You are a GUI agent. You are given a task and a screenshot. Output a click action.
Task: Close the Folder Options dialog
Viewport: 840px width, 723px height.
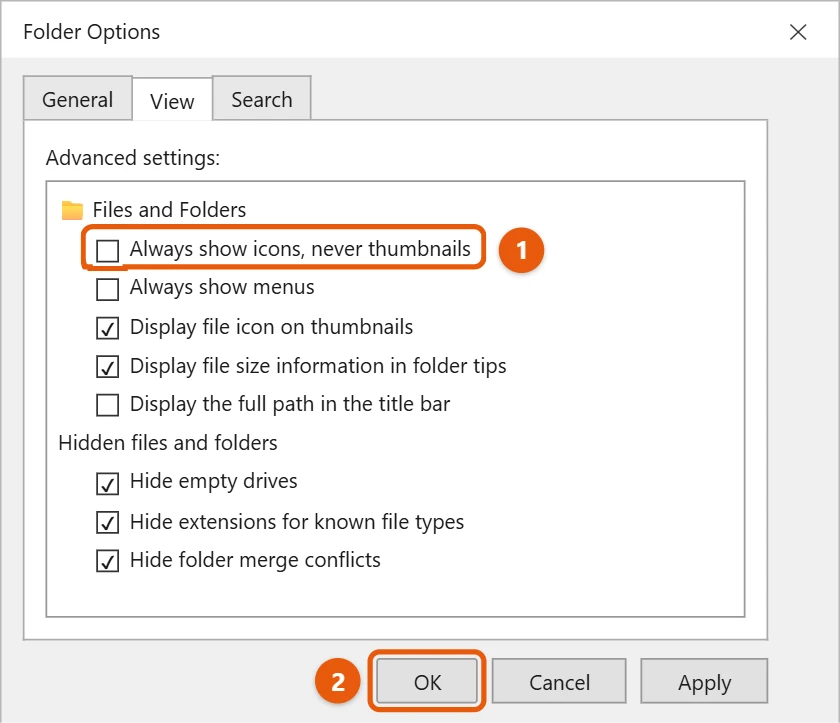[x=798, y=32]
